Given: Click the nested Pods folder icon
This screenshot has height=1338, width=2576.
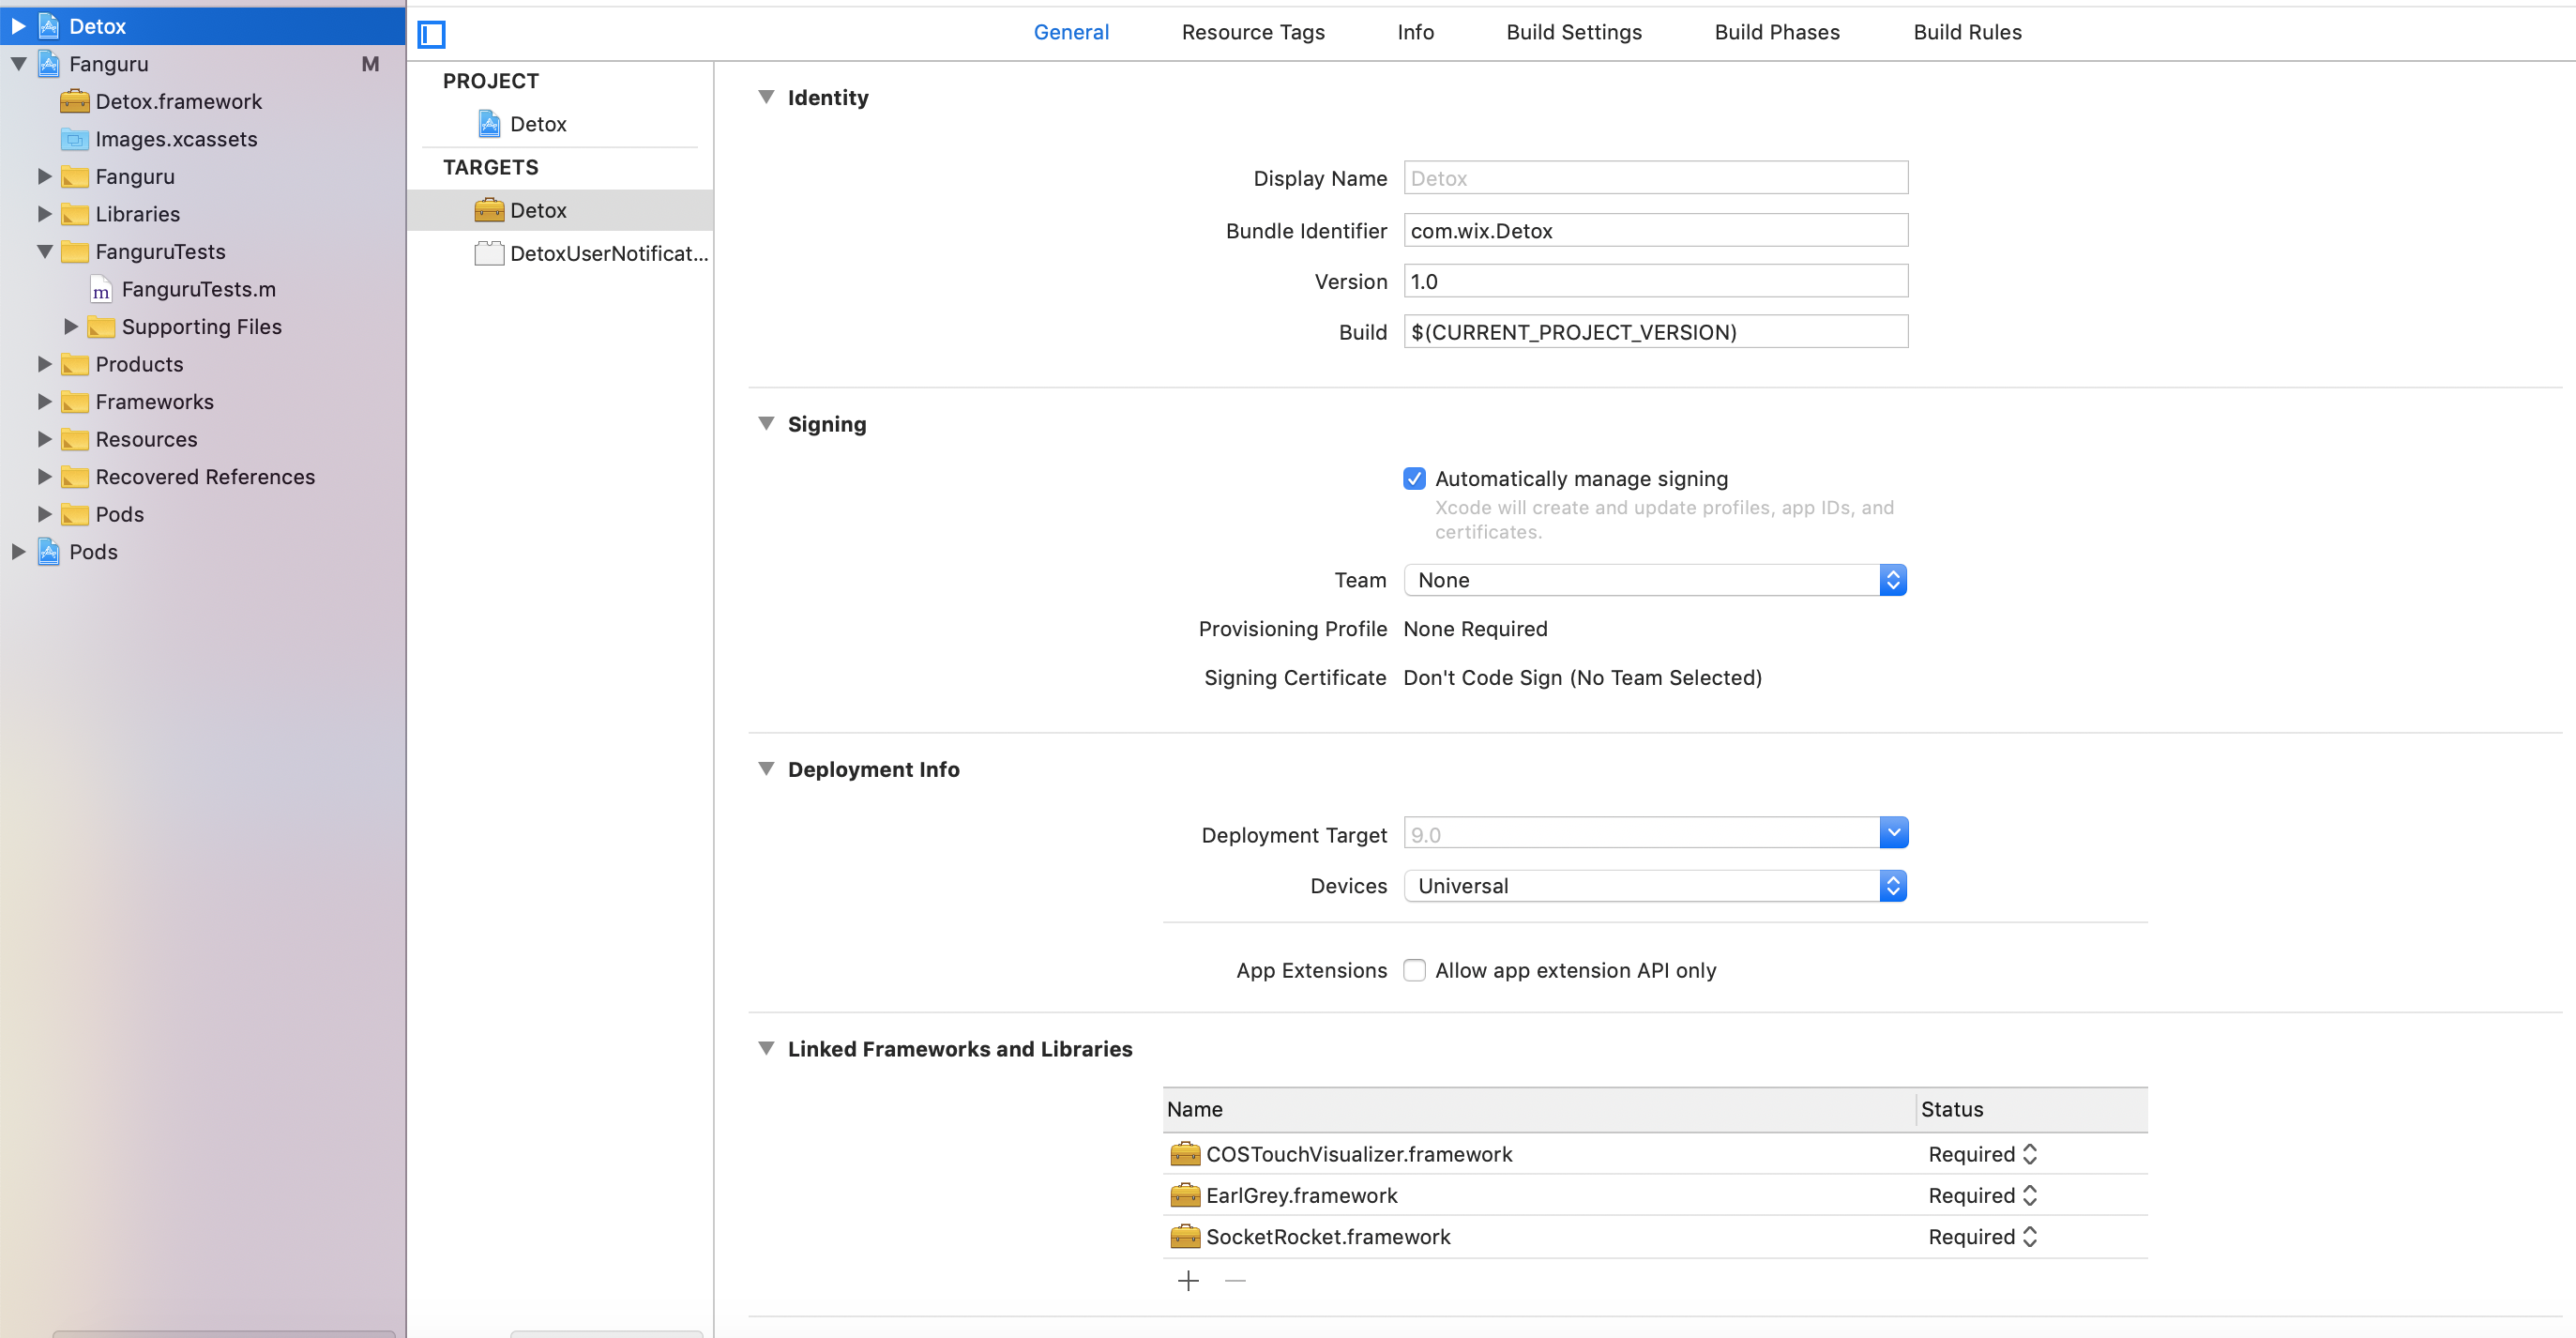Looking at the screenshot, I should pyautogui.click(x=75, y=514).
